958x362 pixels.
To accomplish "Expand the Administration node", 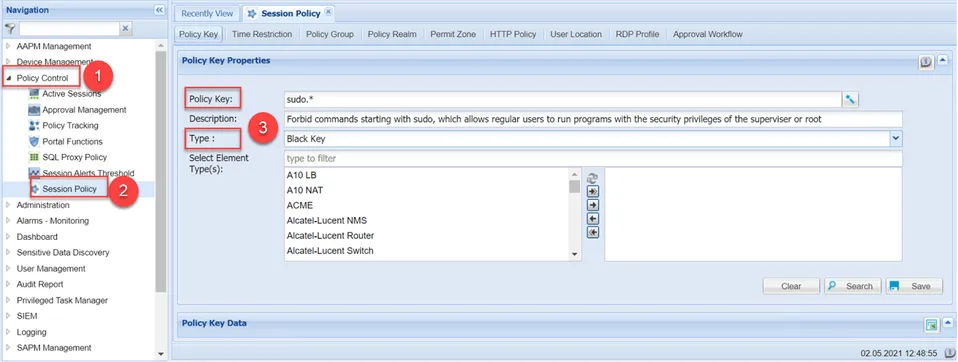I will pos(9,205).
